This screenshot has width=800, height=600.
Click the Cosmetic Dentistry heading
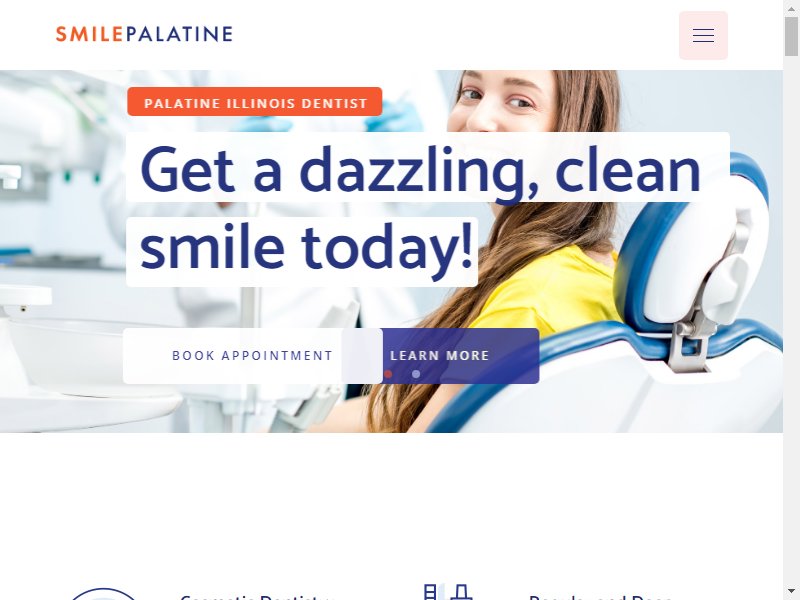pos(257,596)
